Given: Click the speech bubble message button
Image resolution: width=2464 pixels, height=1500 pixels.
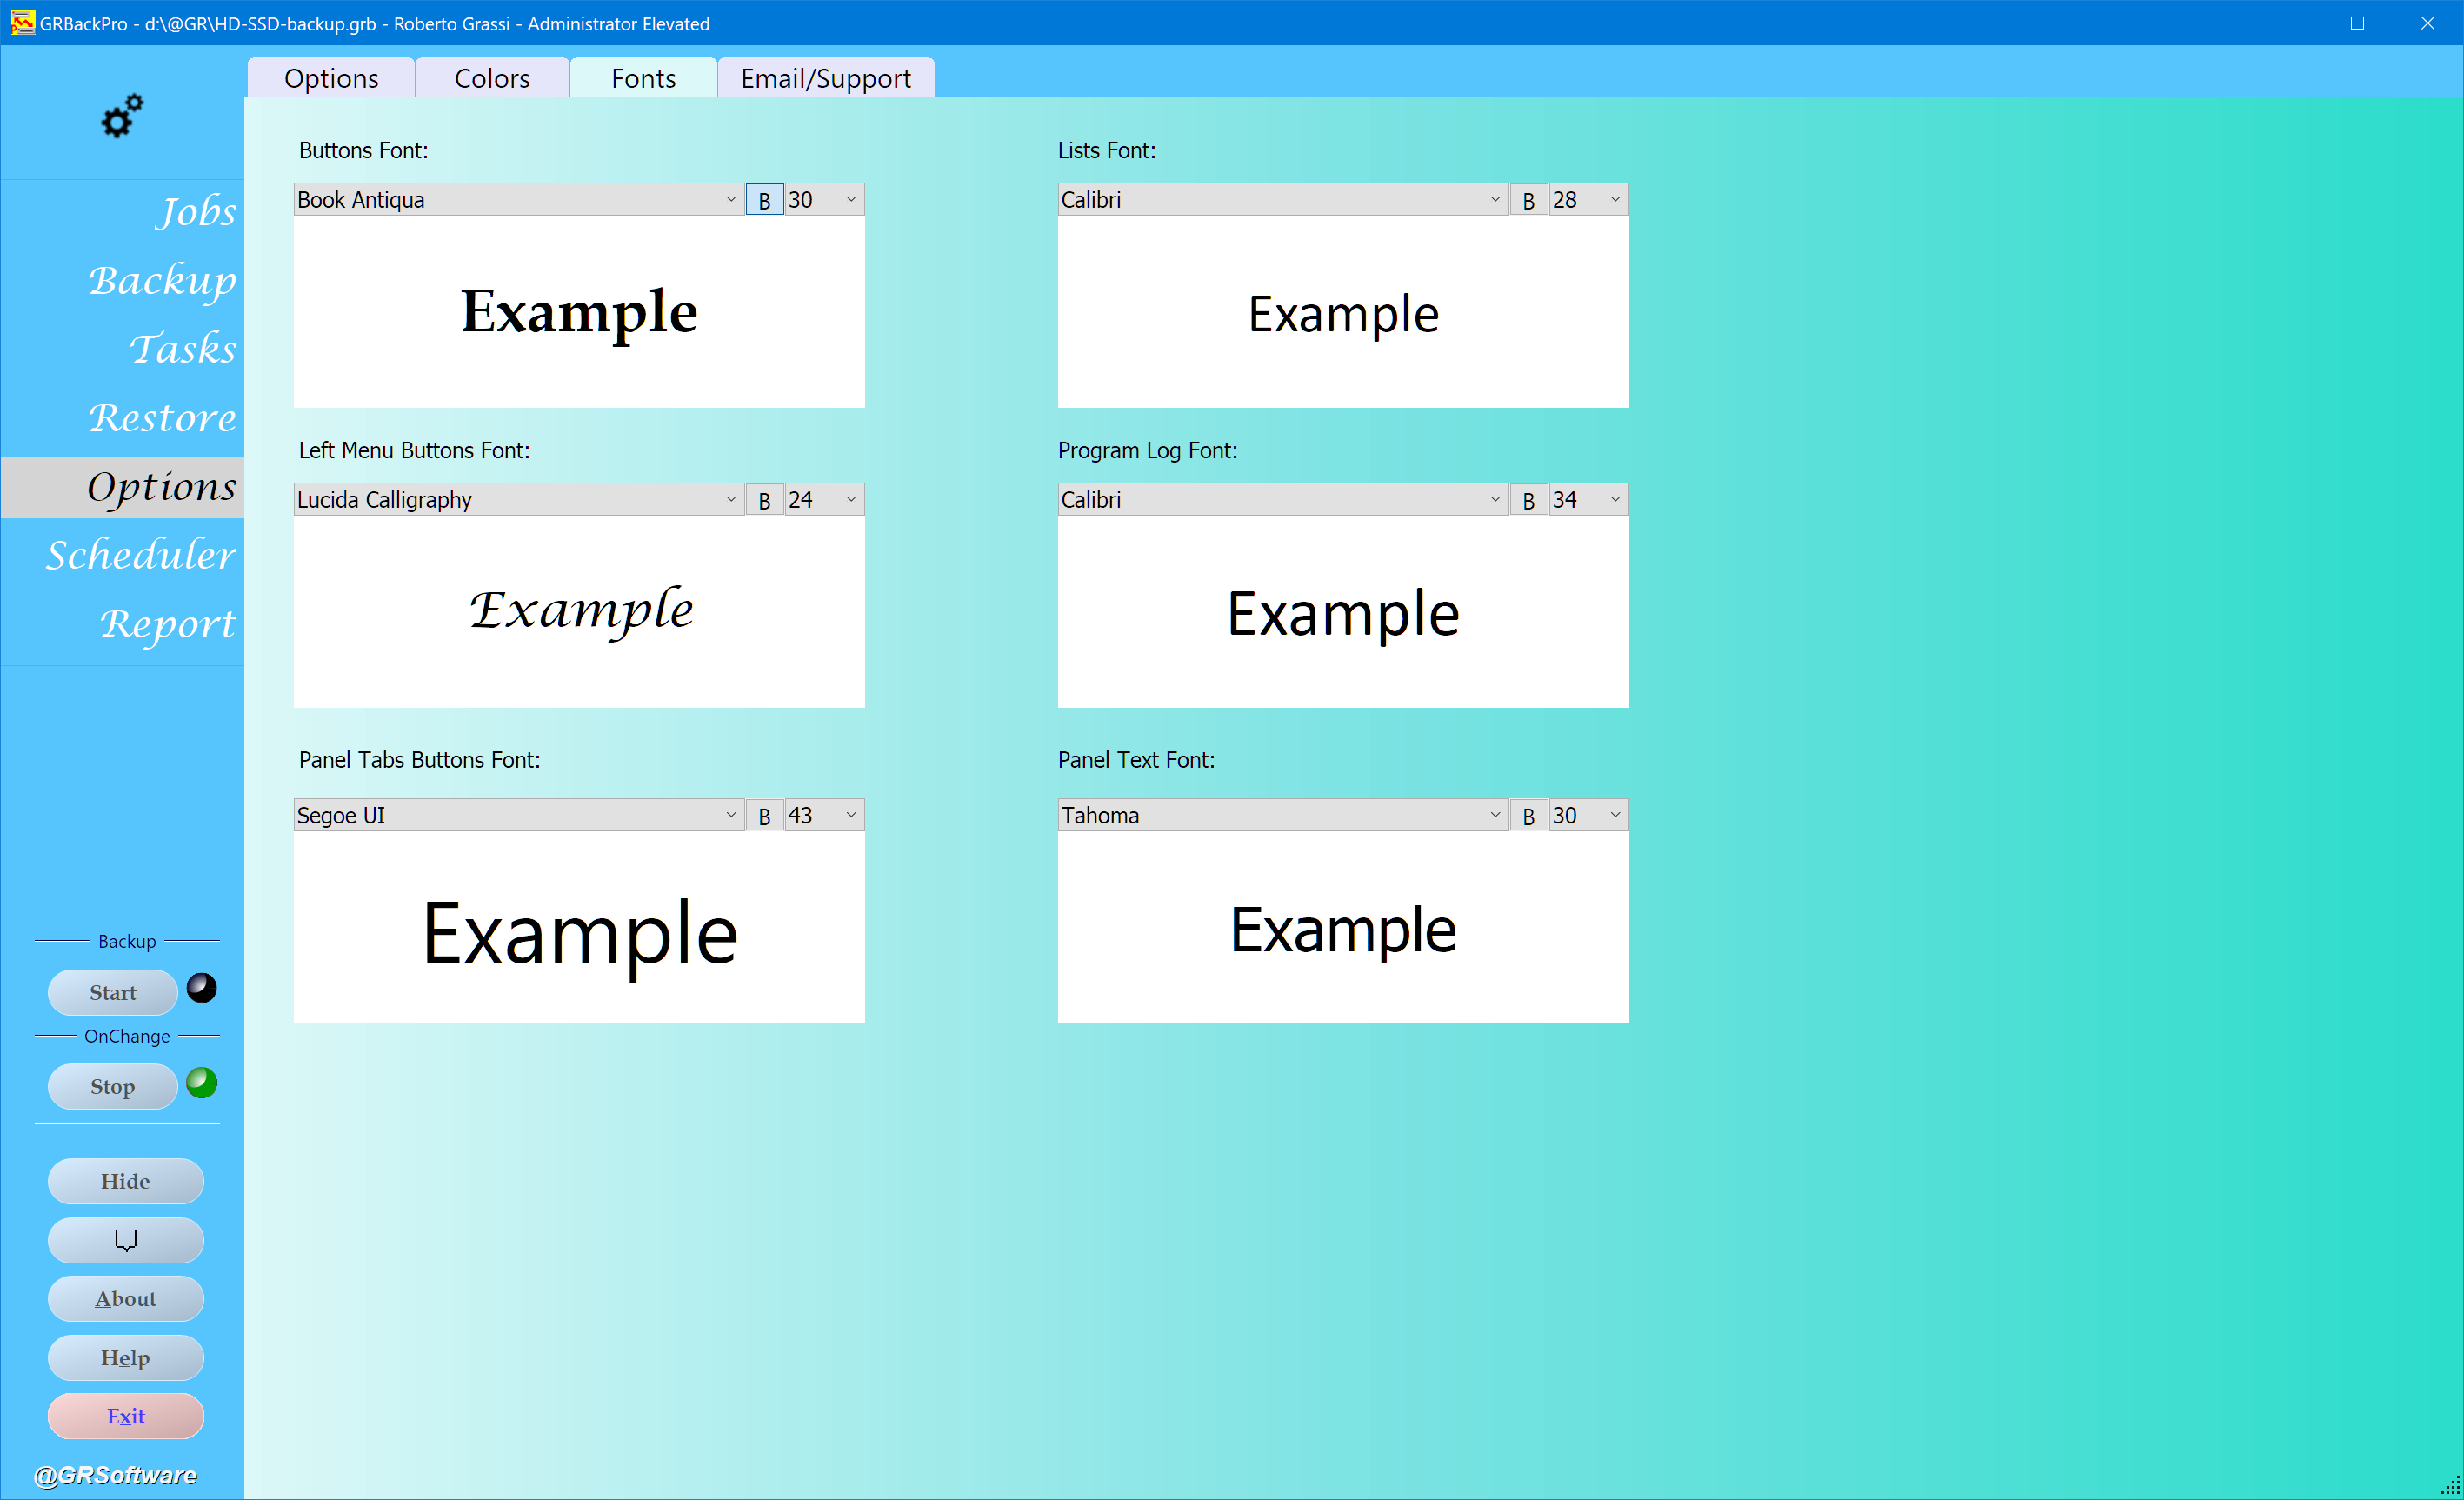Looking at the screenshot, I should click(126, 1240).
